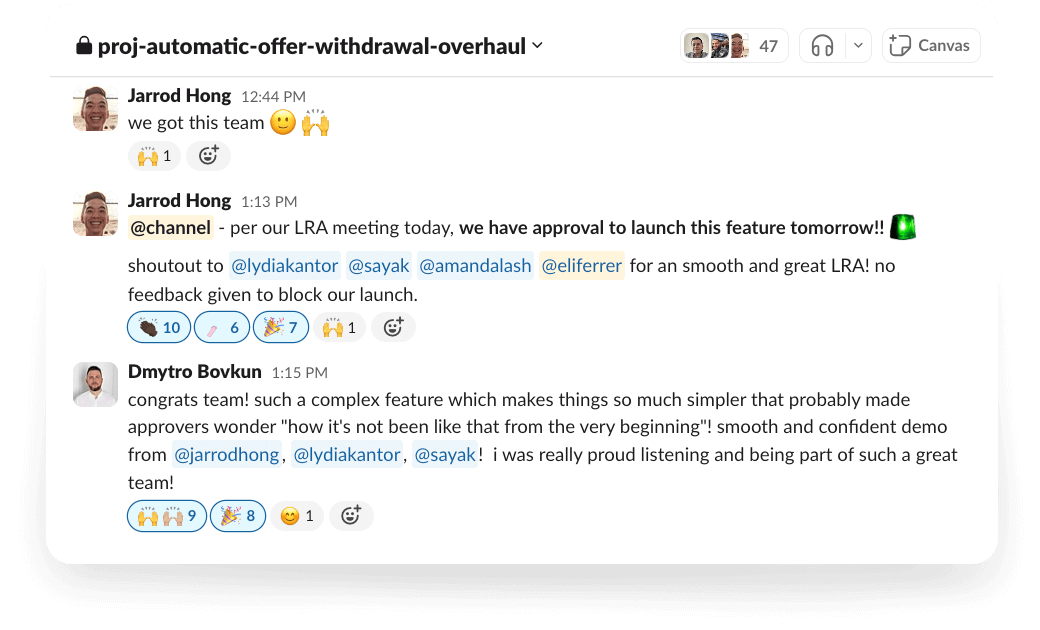
Task: Click the @eliferrer highlighted mention
Action: (x=581, y=265)
